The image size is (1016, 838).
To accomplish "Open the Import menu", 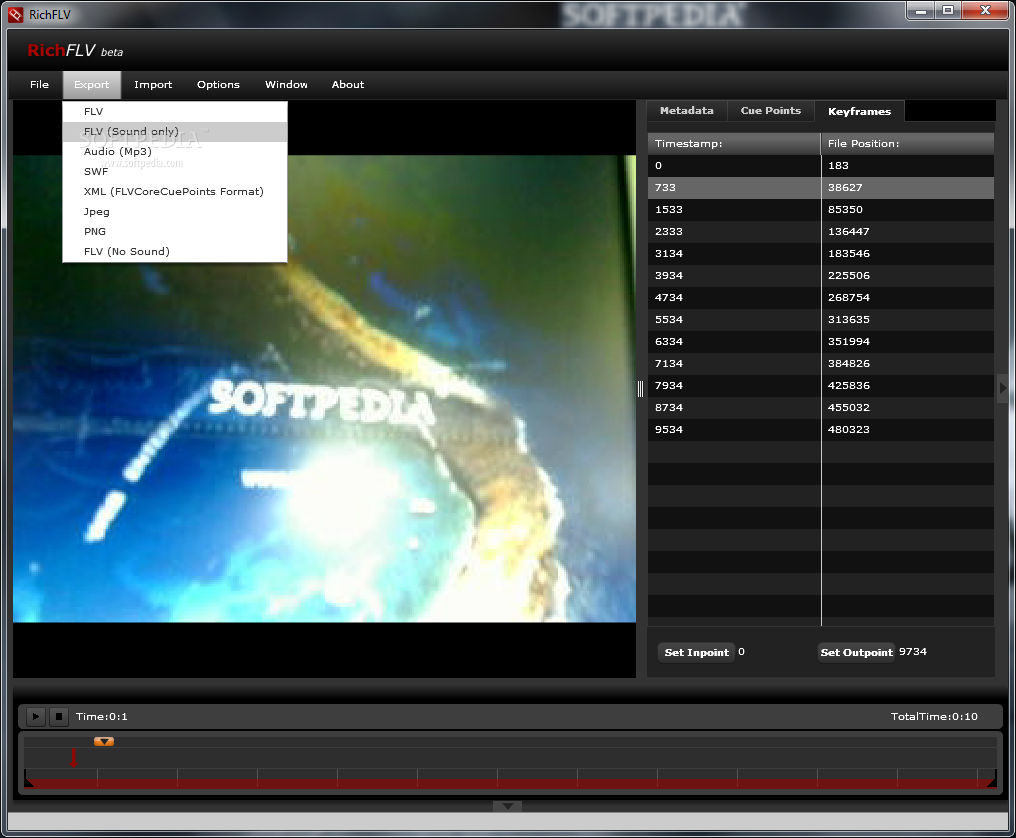I will point(153,84).
